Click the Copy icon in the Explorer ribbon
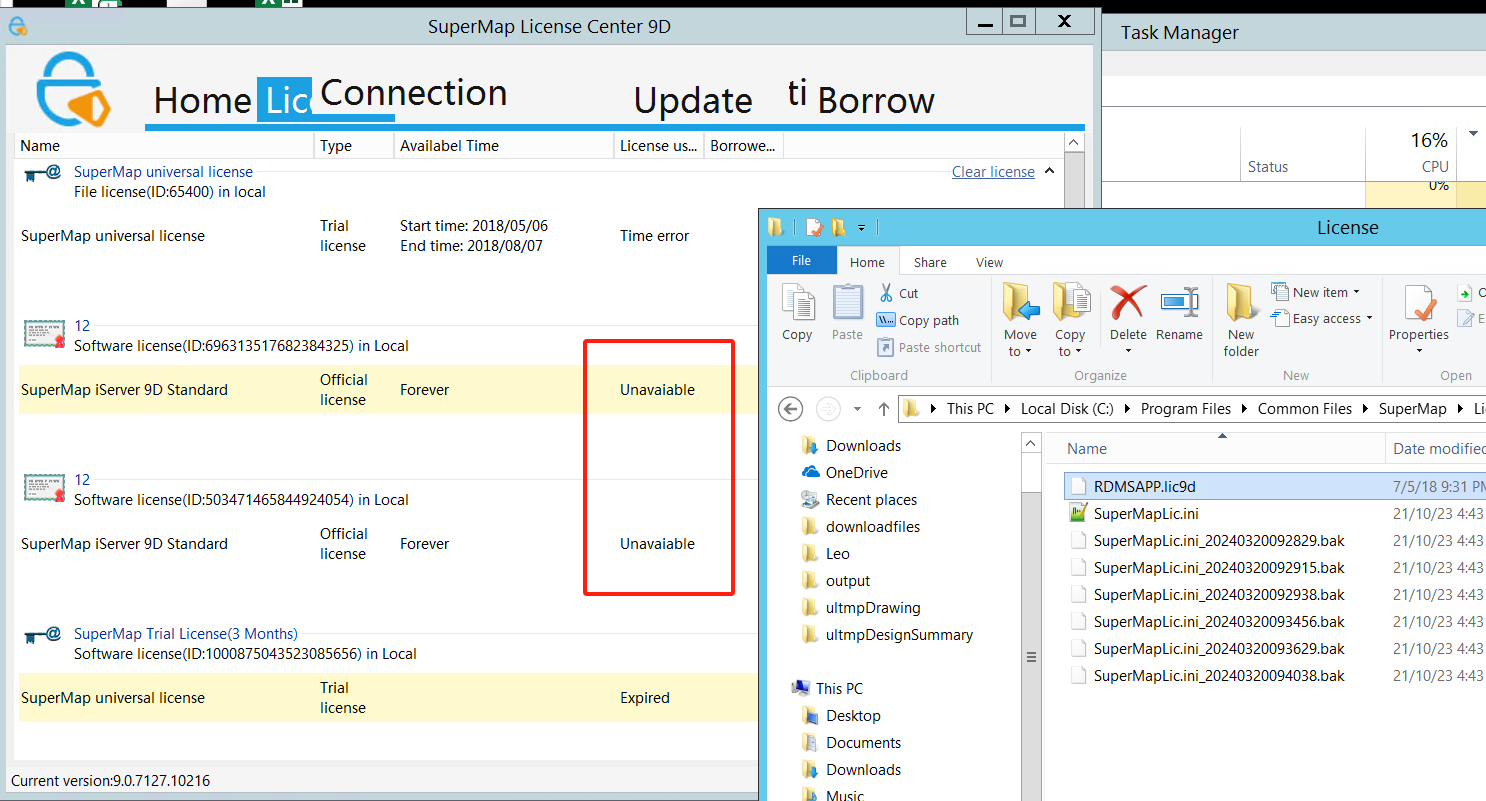Screen dimensions: 1486x801 click(x=797, y=303)
